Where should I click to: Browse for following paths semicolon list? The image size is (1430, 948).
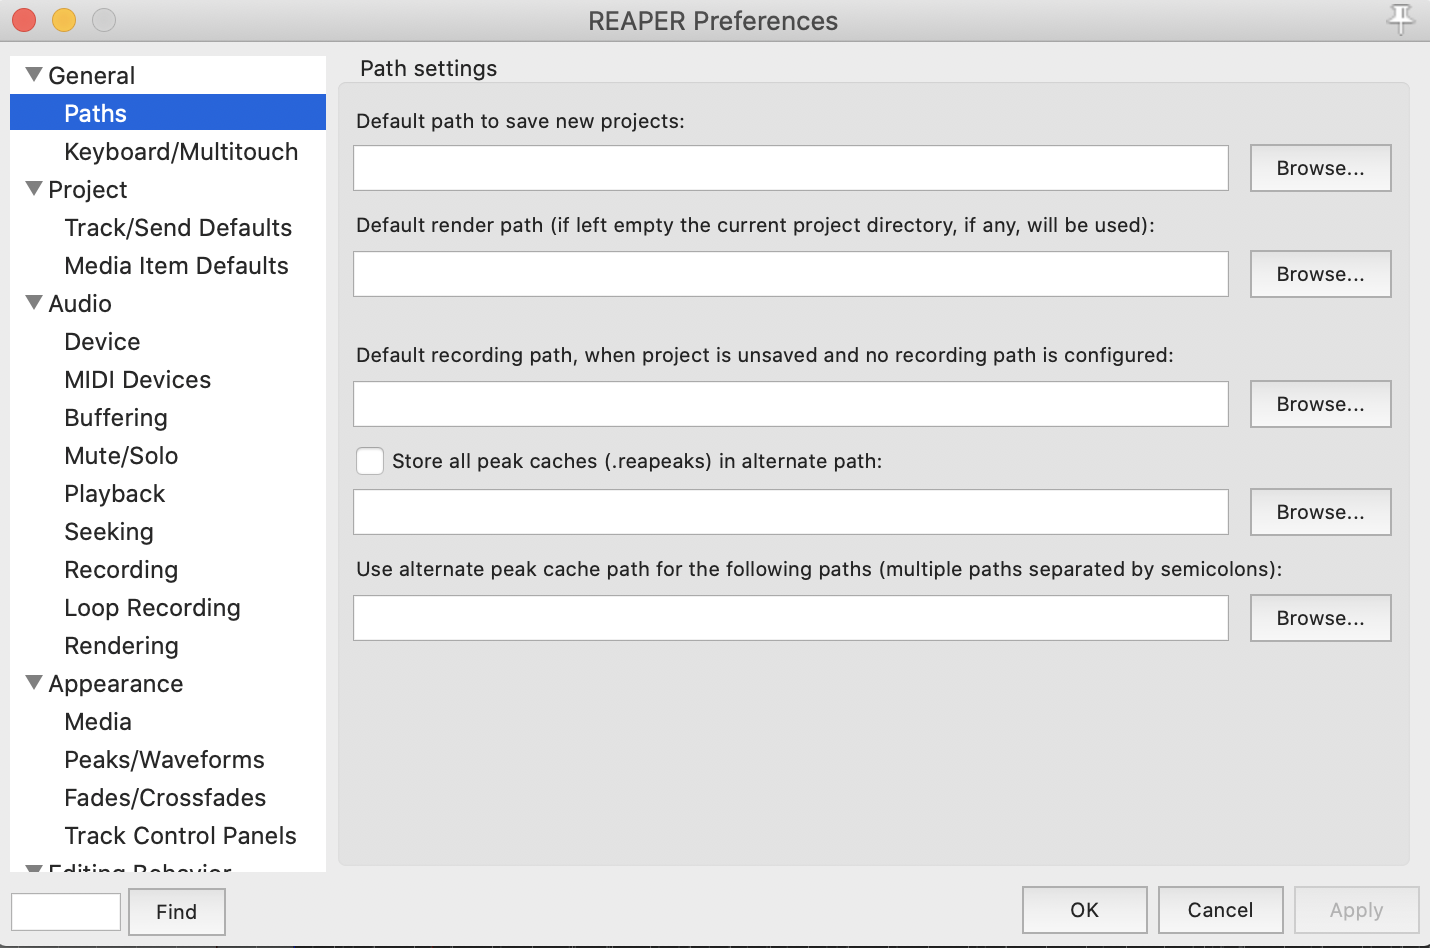(1320, 618)
